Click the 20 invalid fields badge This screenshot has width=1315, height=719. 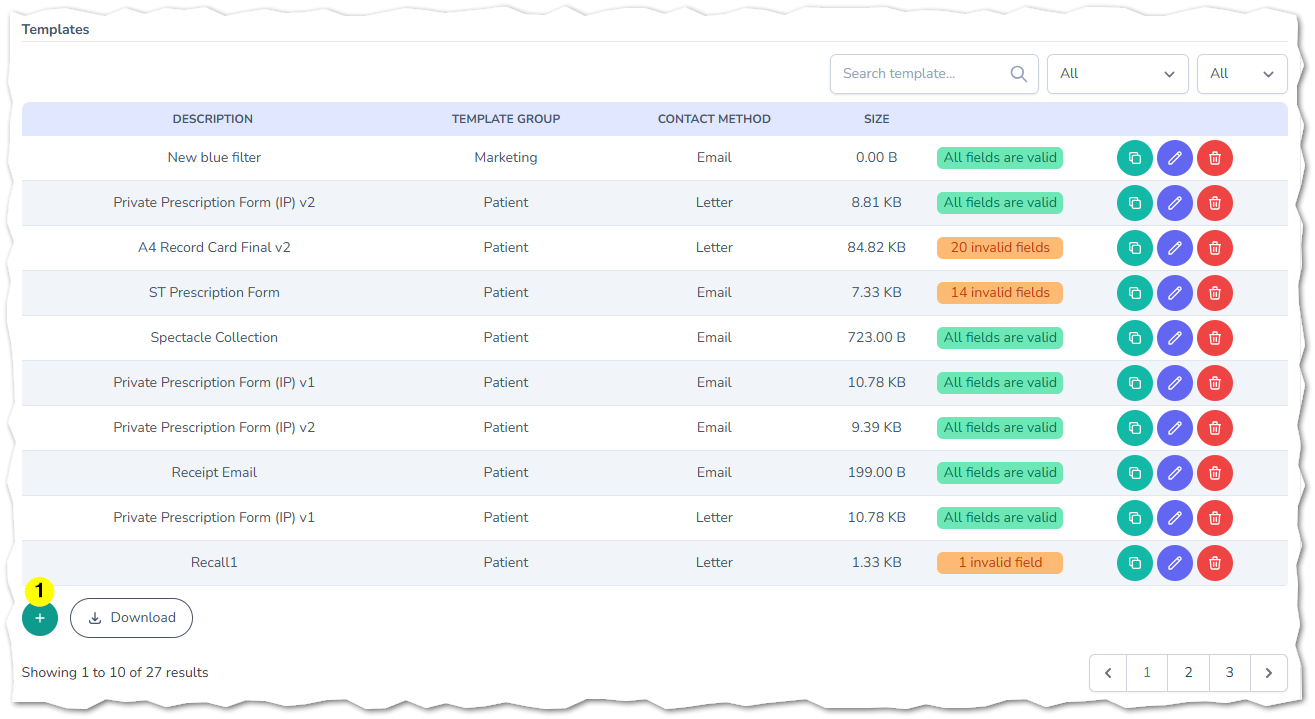tap(1000, 248)
